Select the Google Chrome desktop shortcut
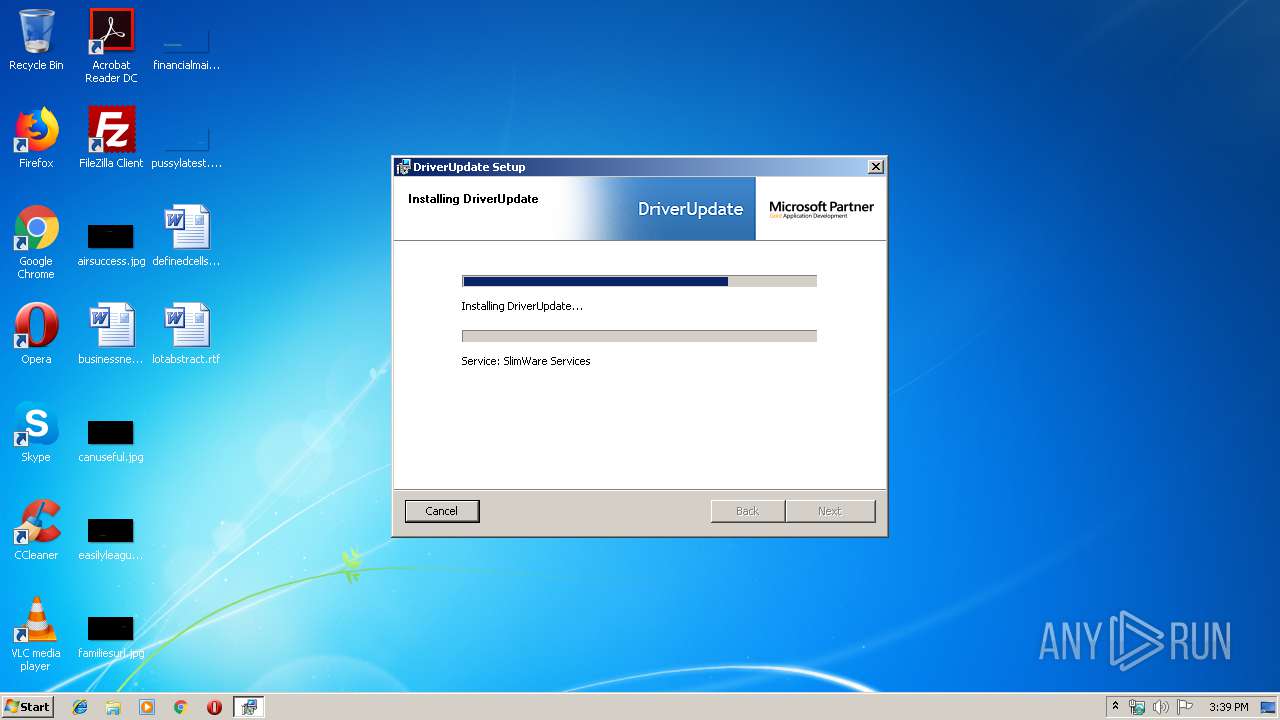This screenshot has width=1280, height=720. 36,242
